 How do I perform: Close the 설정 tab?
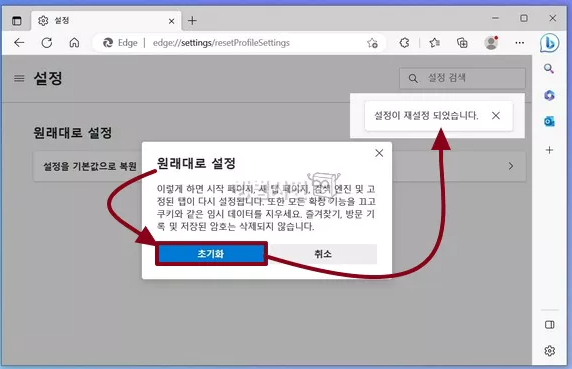[x=171, y=21]
